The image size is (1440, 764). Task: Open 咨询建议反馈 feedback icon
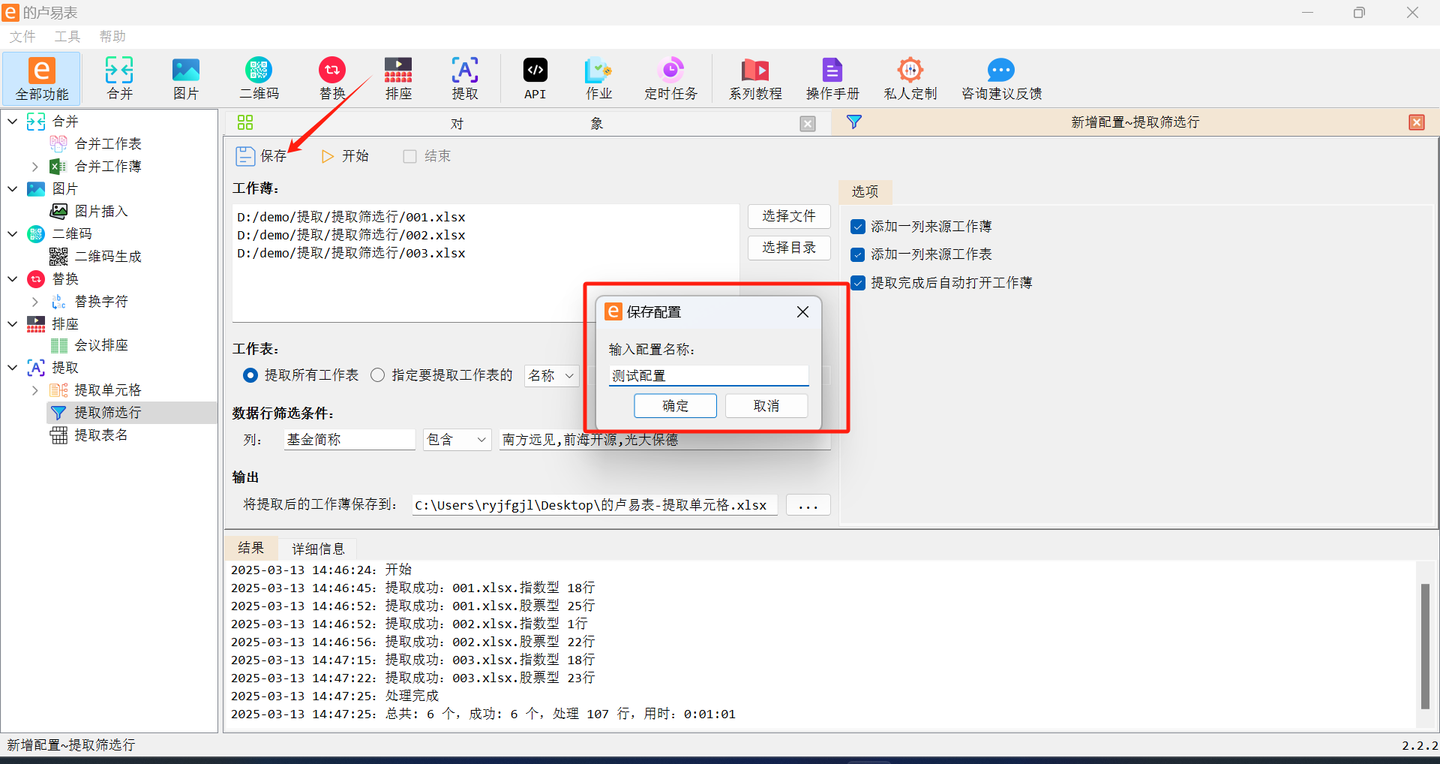coord(1001,78)
